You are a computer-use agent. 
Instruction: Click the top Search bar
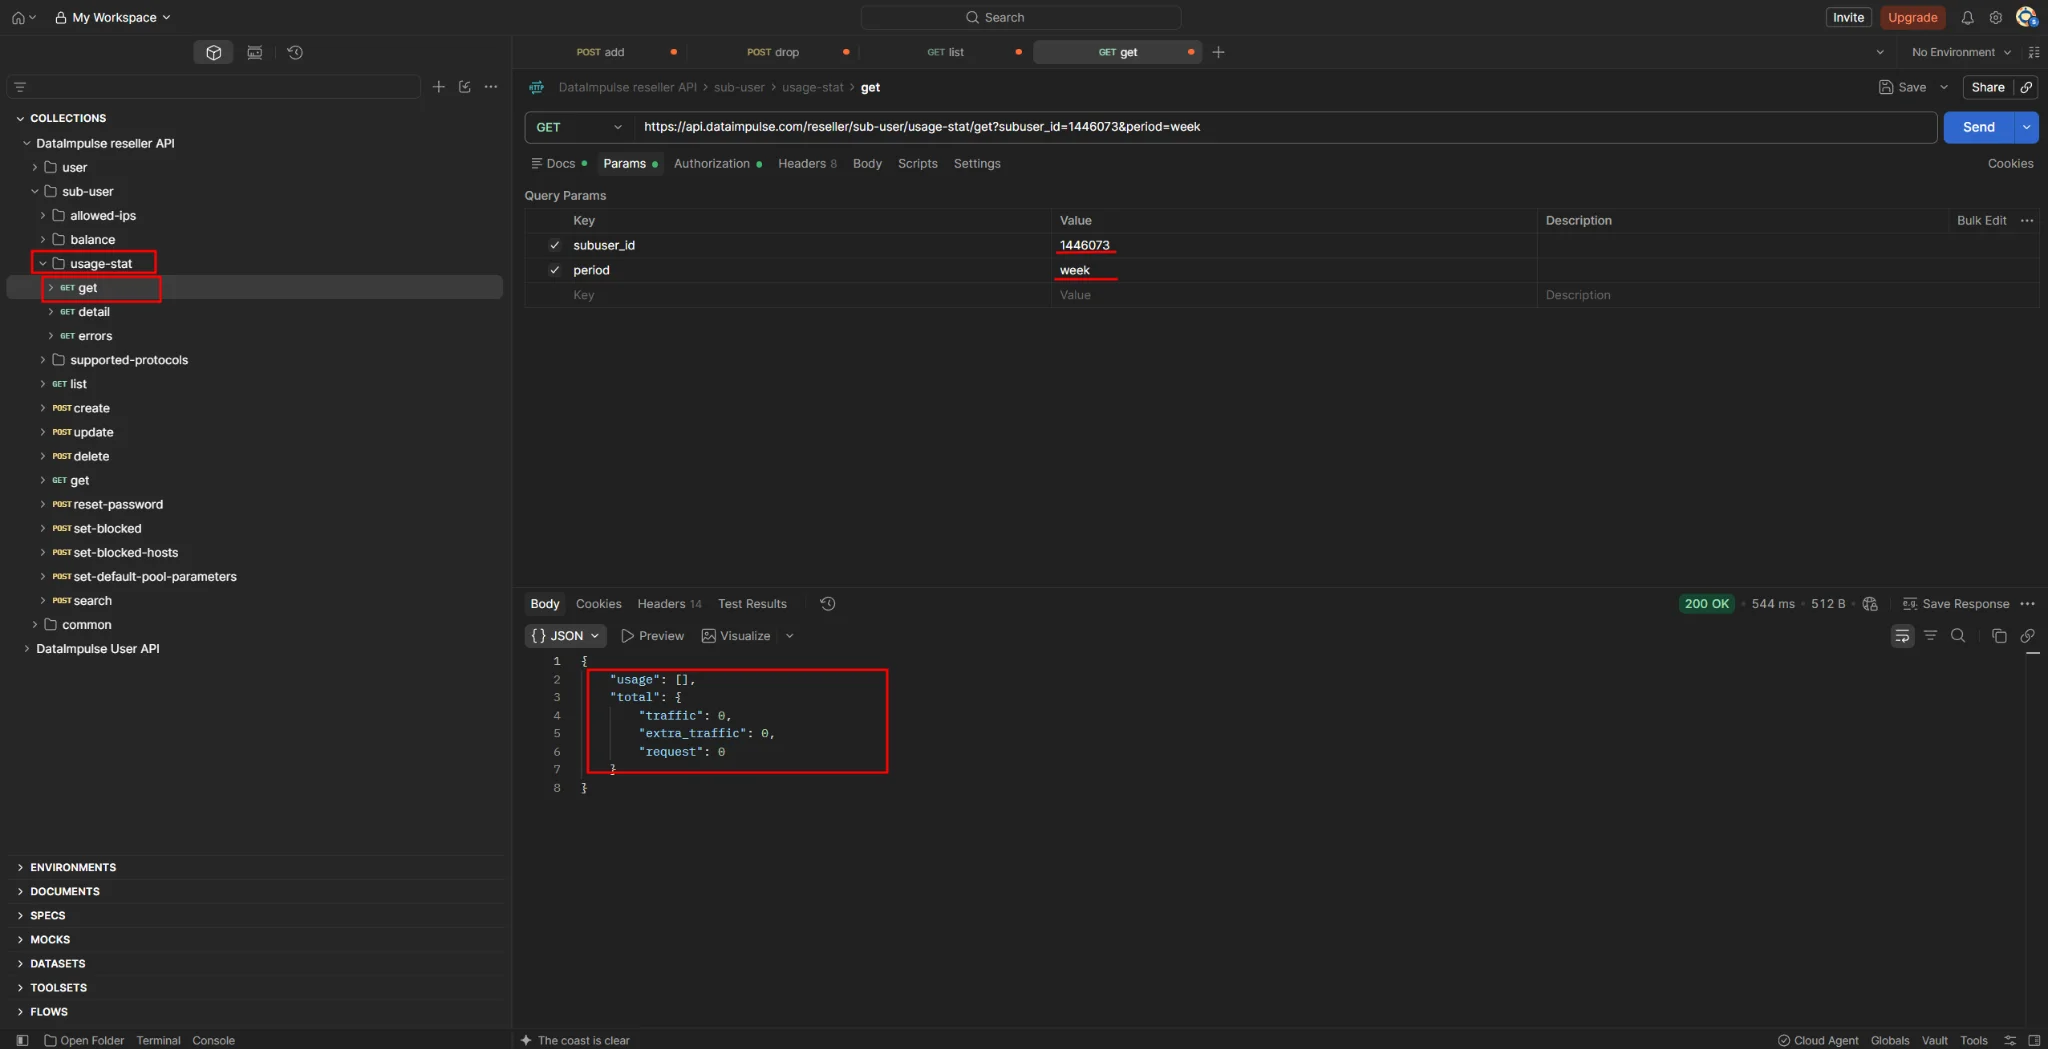(x=1020, y=17)
